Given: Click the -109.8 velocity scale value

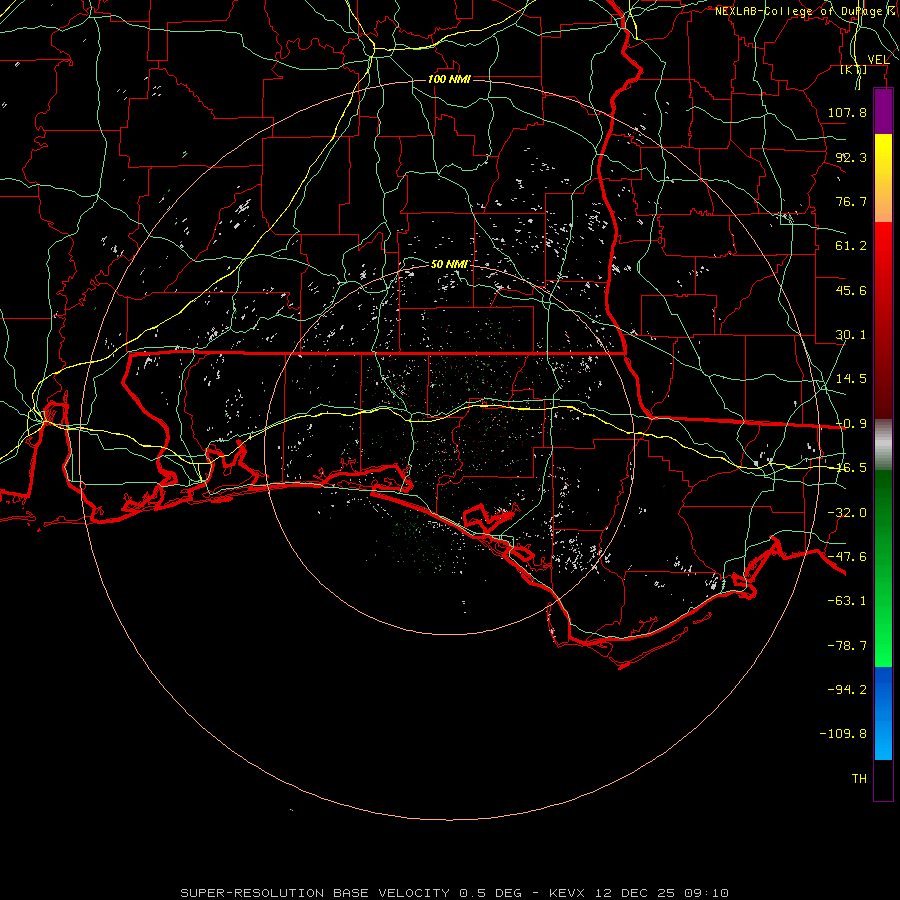Looking at the screenshot, I should 843,734.
